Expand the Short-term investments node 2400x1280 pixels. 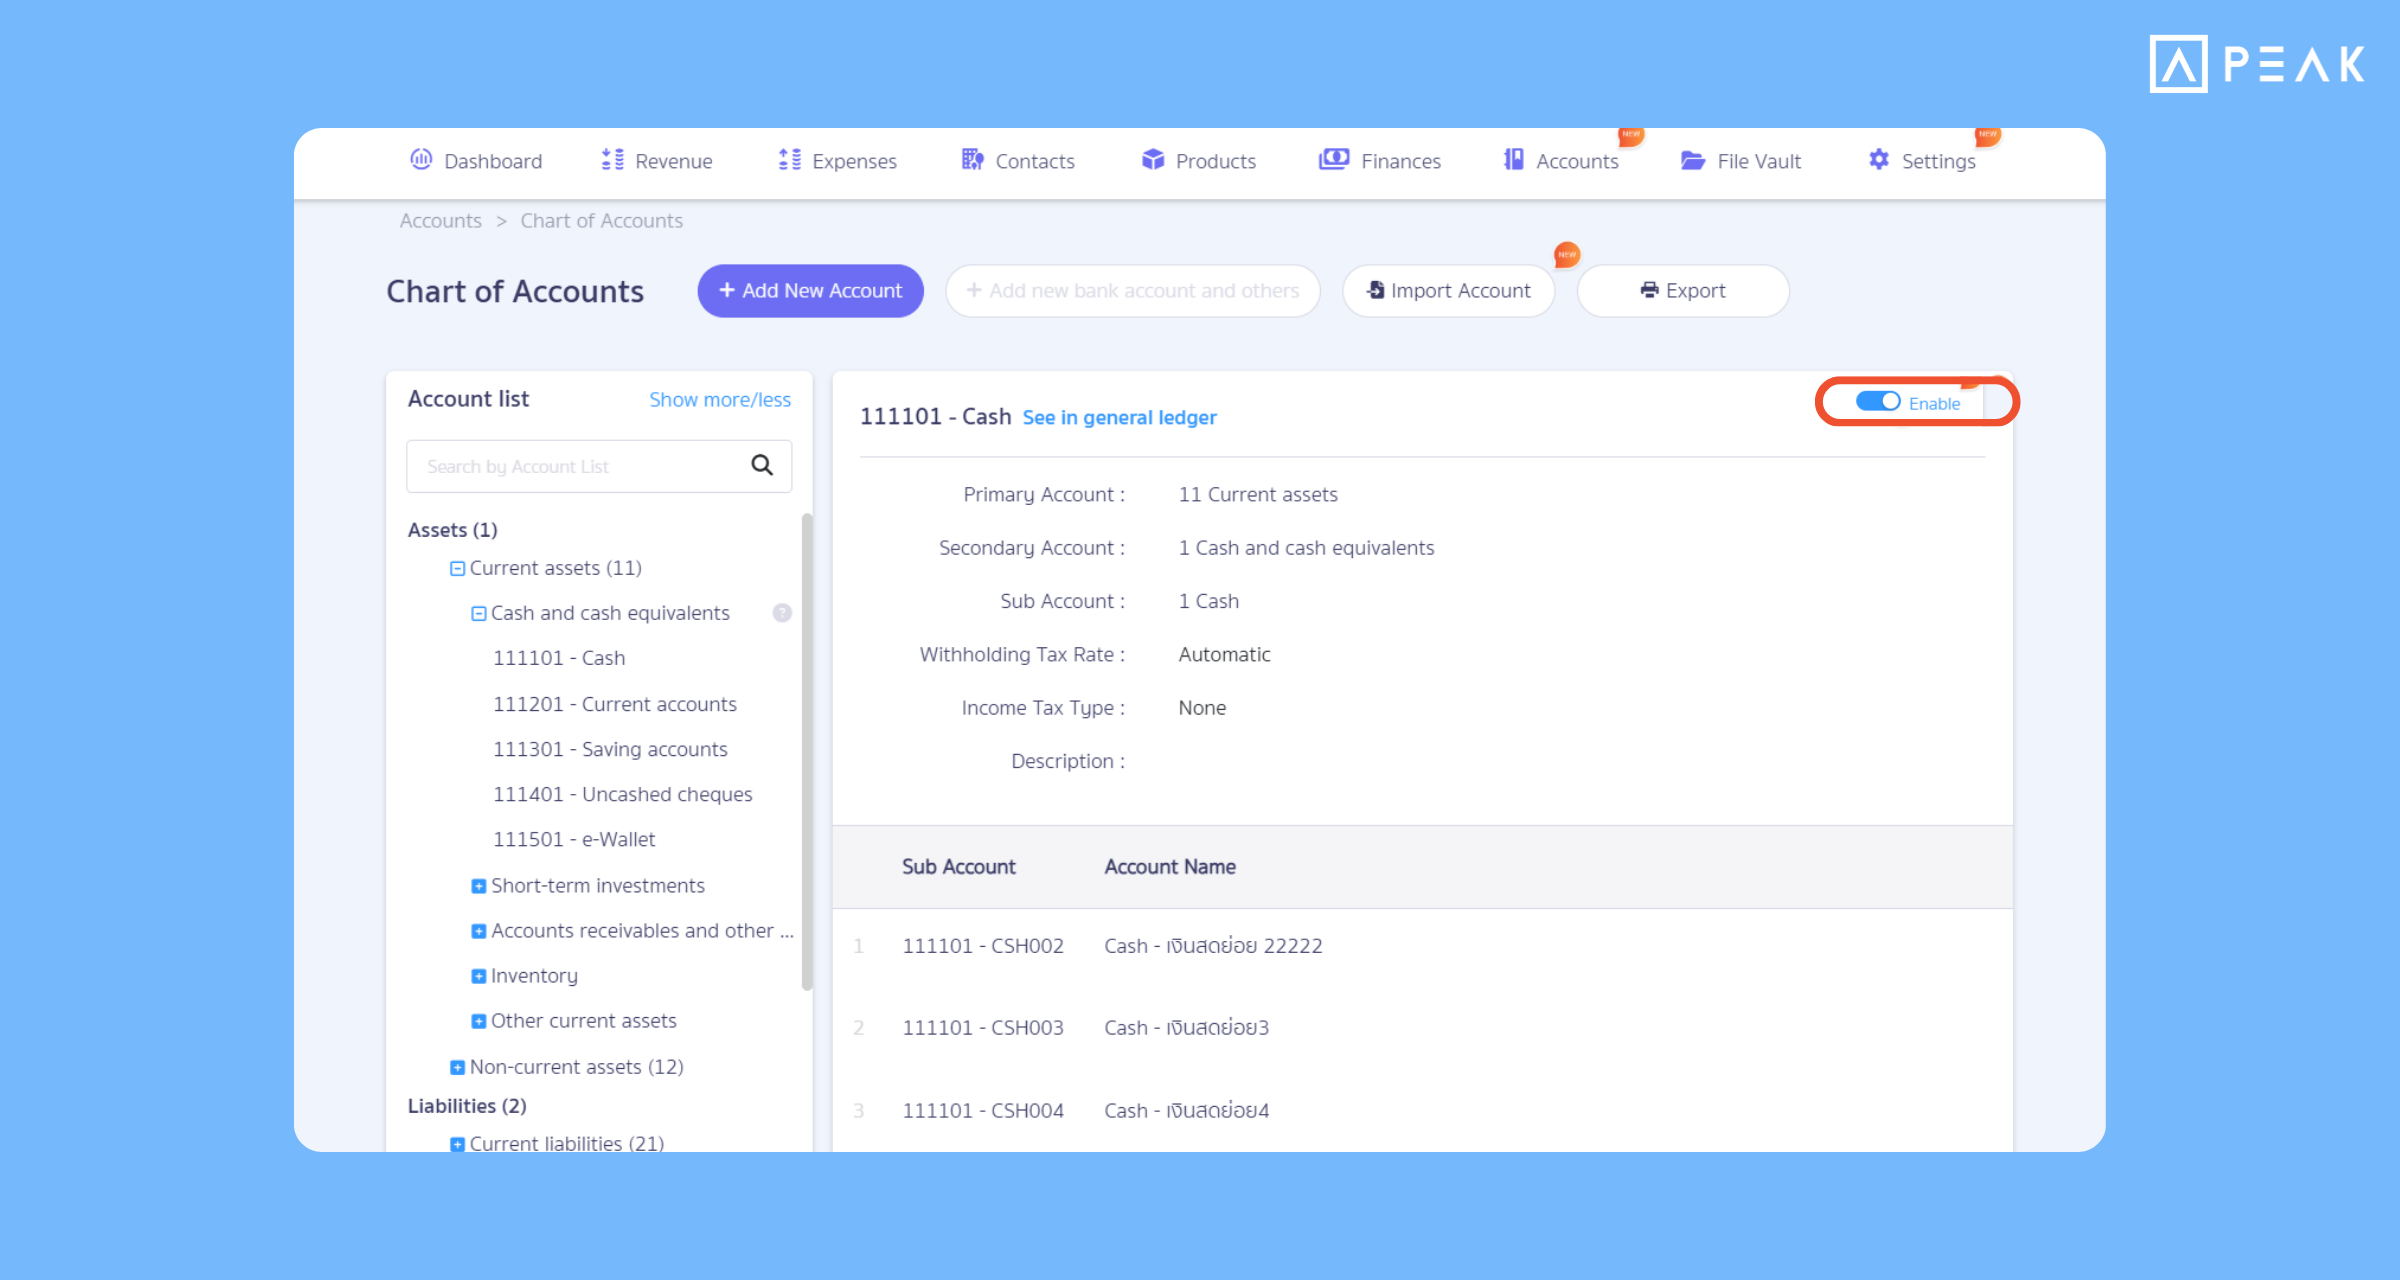478,886
